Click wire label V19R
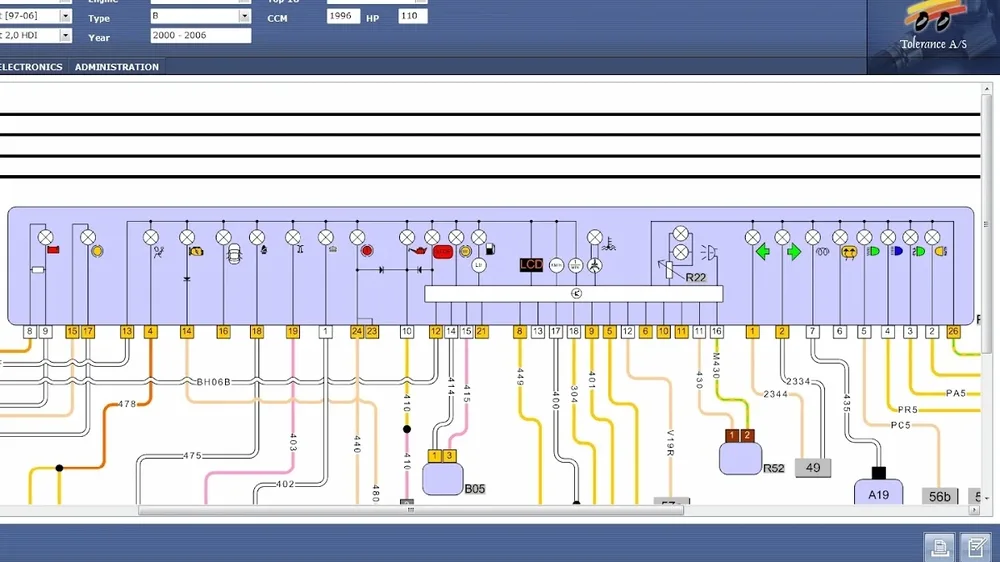 (x=670, y=443)
